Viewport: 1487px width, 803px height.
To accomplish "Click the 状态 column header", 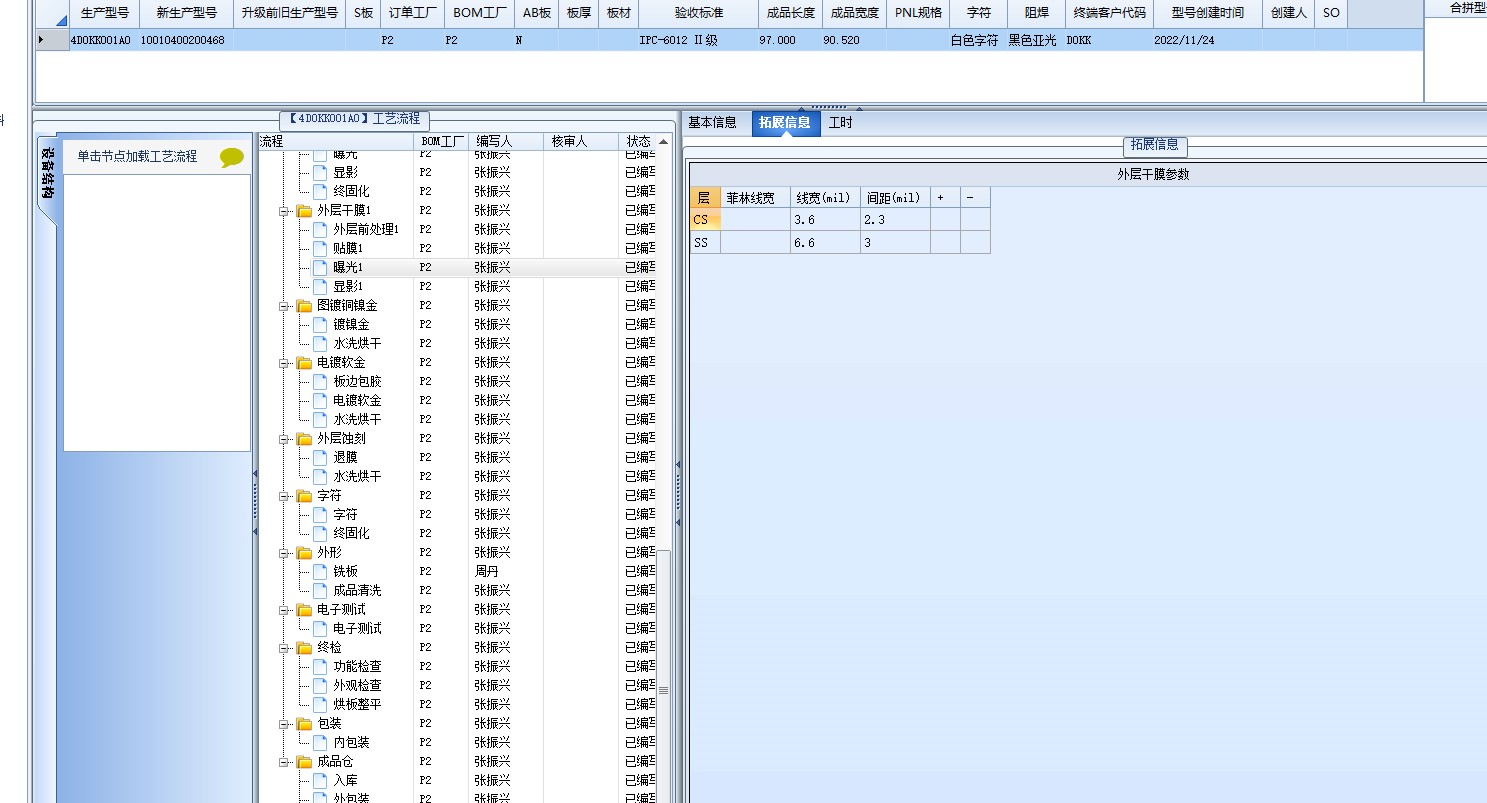I will 638,142.
